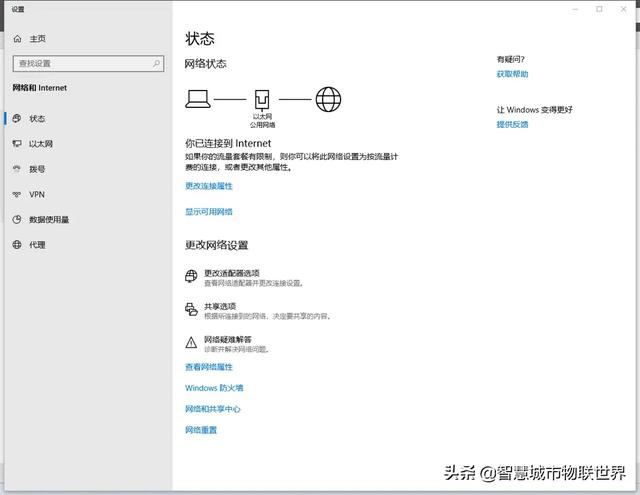Click the 共享选项 sharing icon
Viewport: 640px width, 495px height.
point(191,309)
